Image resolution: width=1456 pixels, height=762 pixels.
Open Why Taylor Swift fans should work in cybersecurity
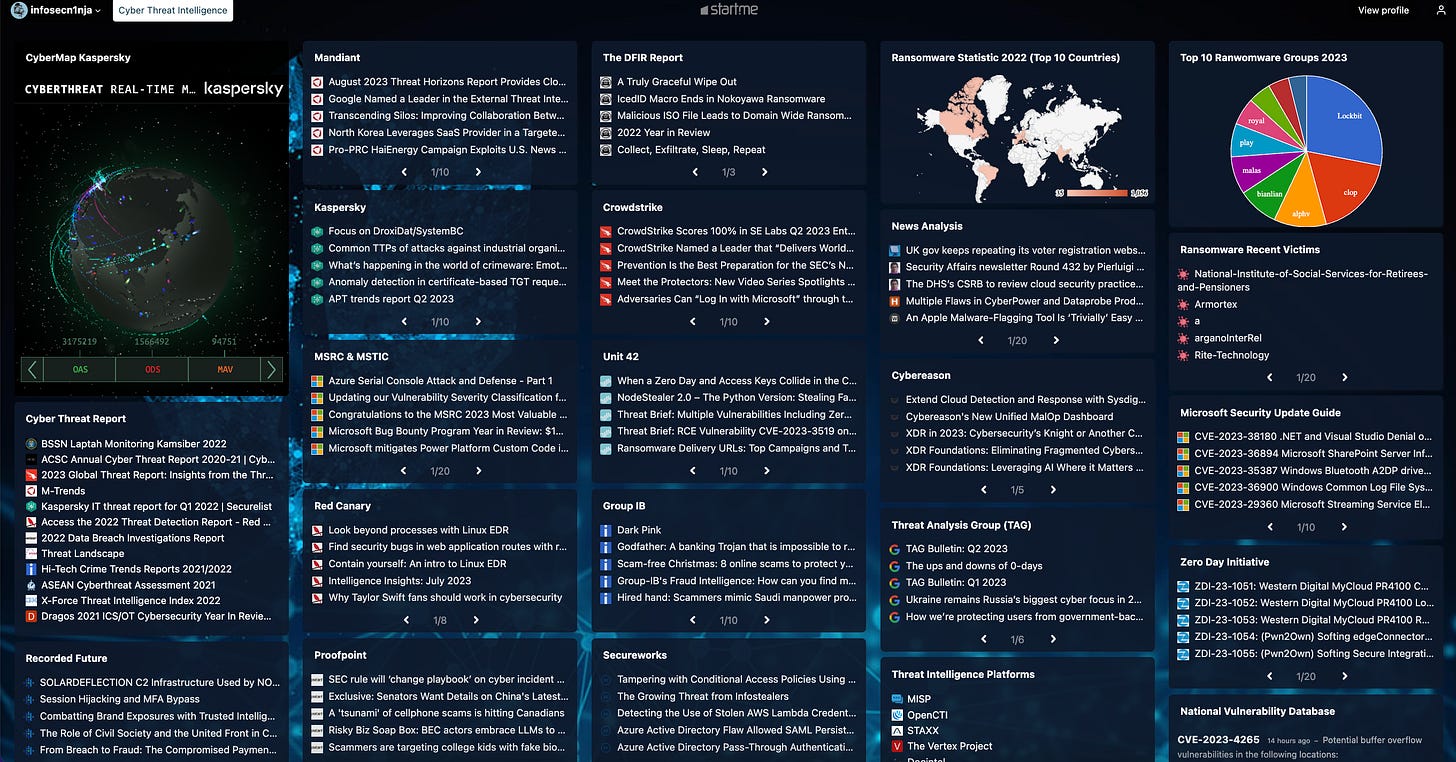[445, 598]
